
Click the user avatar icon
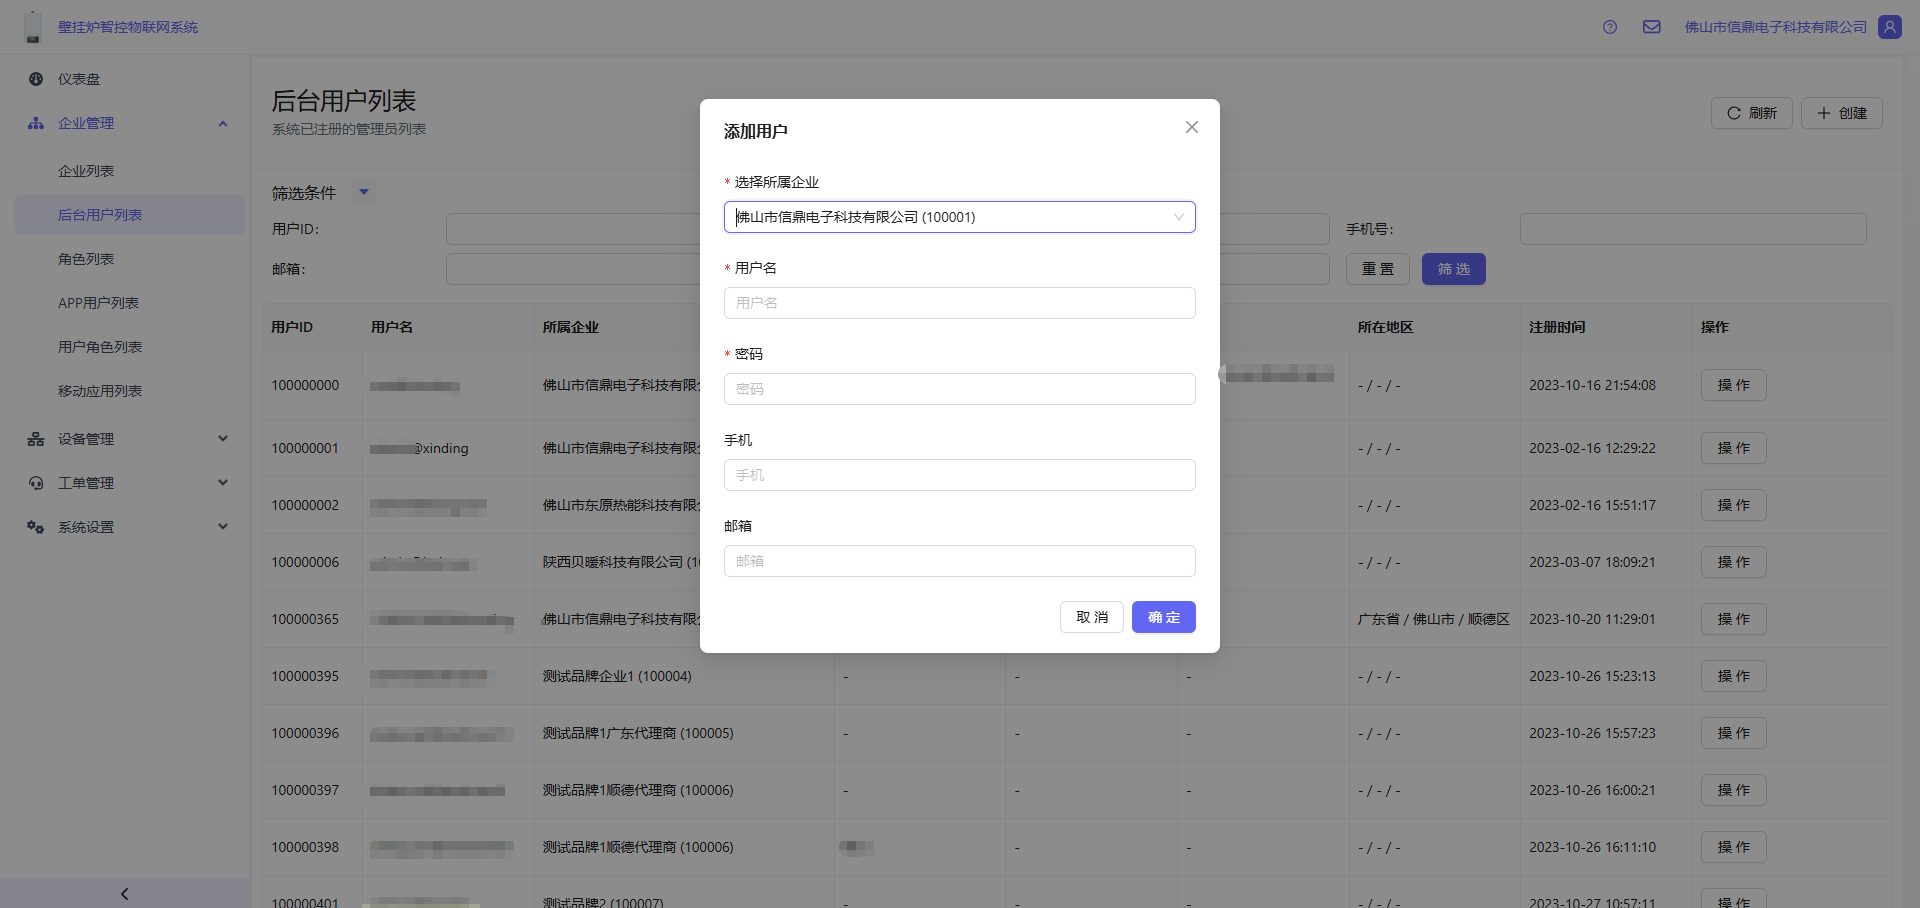[x=1889, y=27]
